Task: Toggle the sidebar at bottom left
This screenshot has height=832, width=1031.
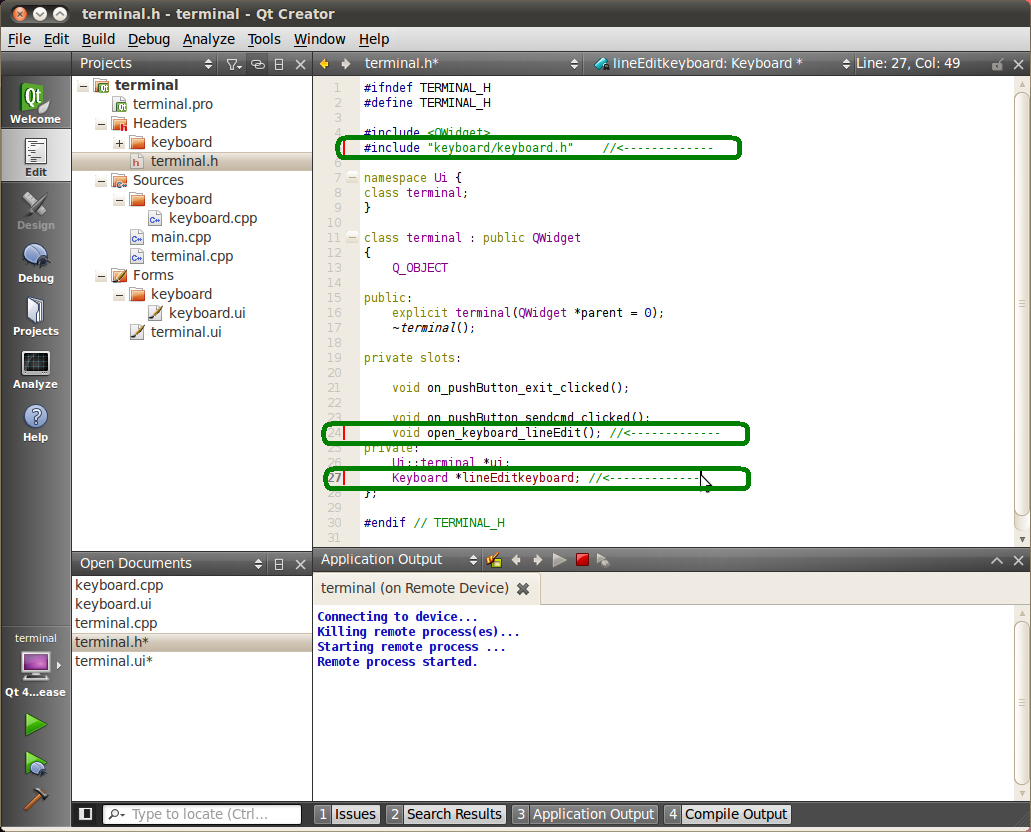Action: click(x=85, y=814)
